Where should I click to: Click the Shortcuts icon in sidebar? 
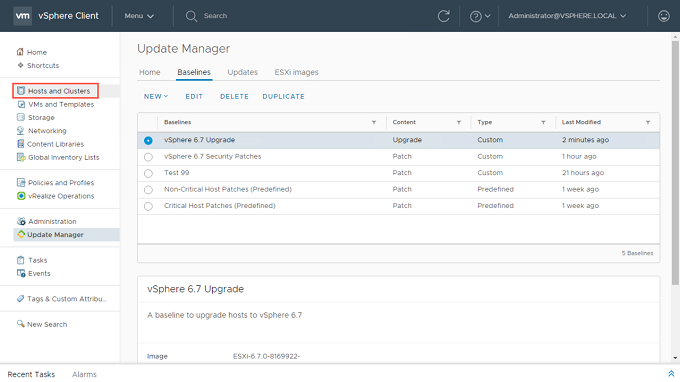pos(20,65)
